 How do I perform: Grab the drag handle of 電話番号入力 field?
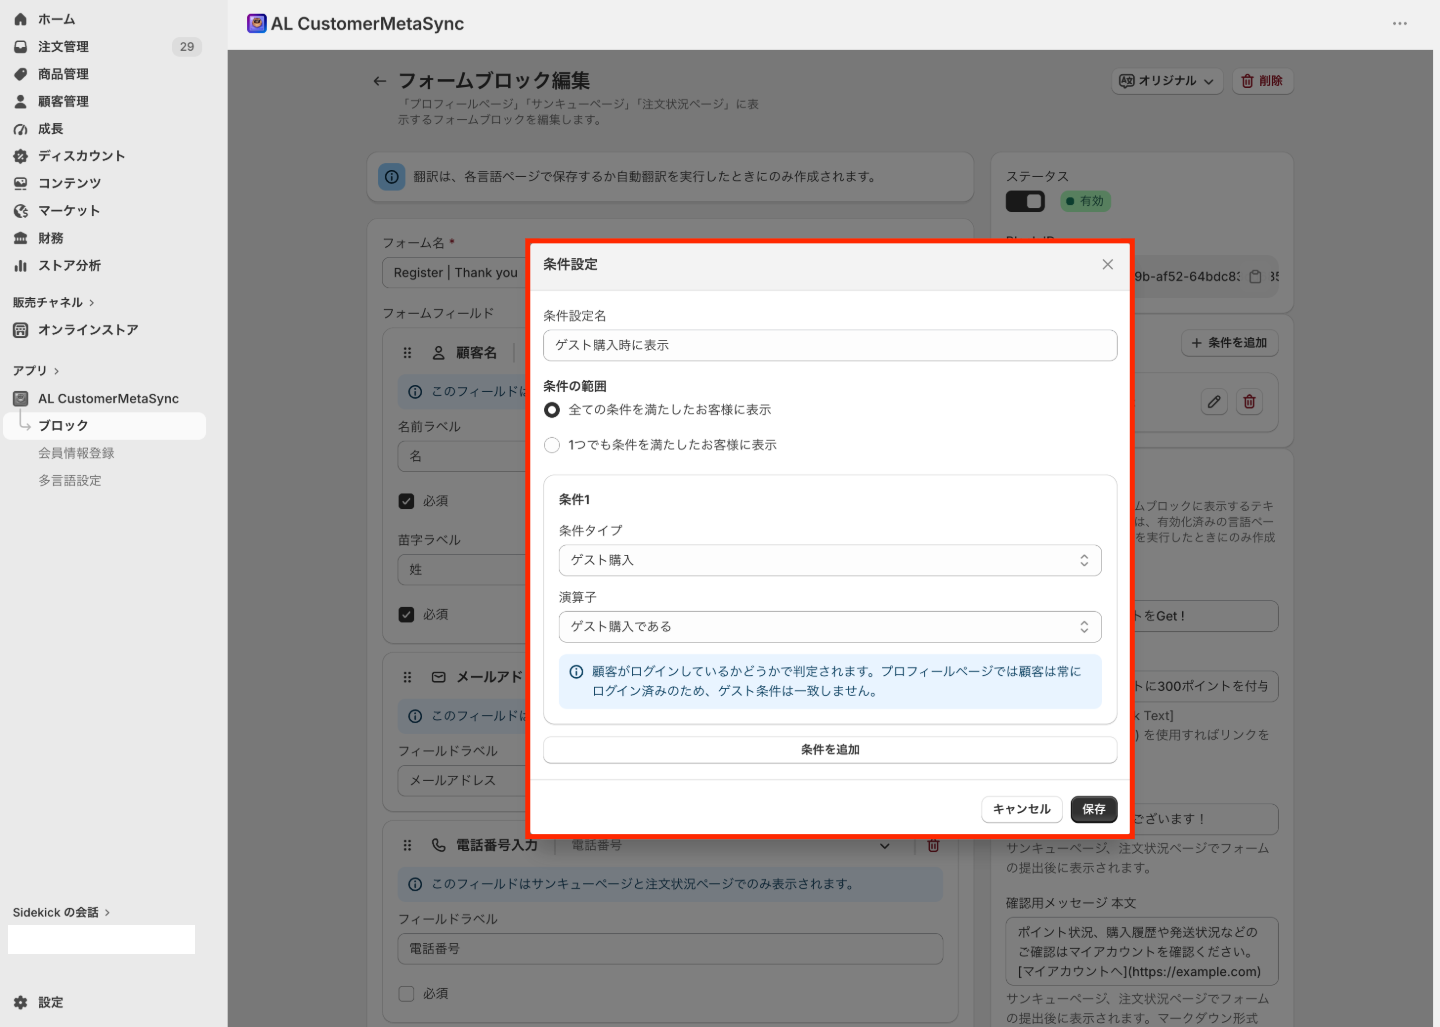(x=407, y=845)
